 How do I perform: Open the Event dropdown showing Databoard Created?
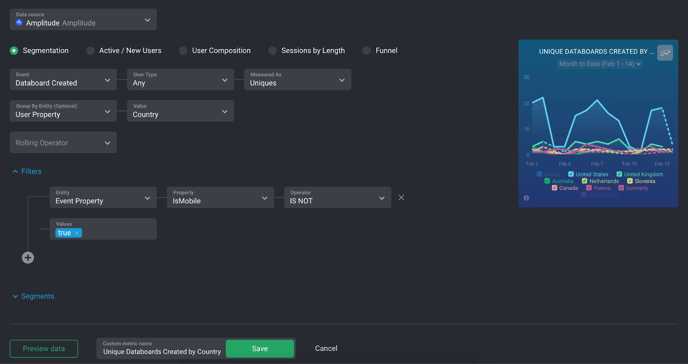point(63,79)
